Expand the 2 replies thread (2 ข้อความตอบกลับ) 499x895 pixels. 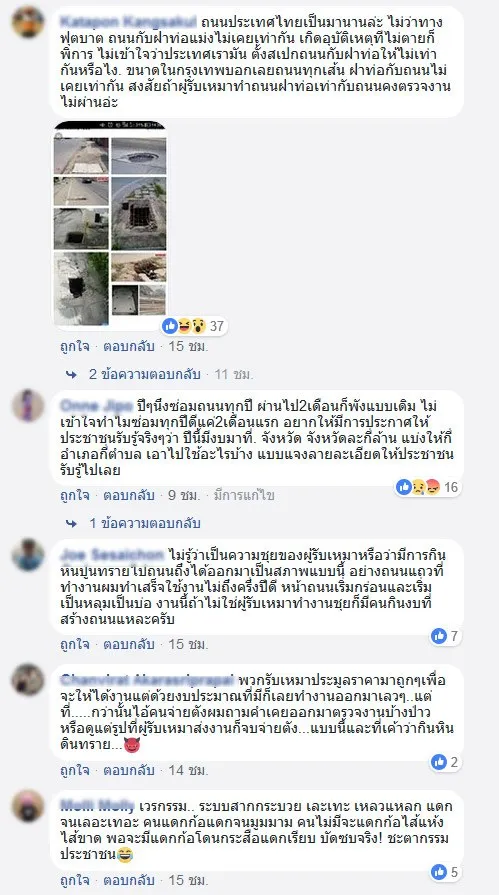(x=144, y=374)
